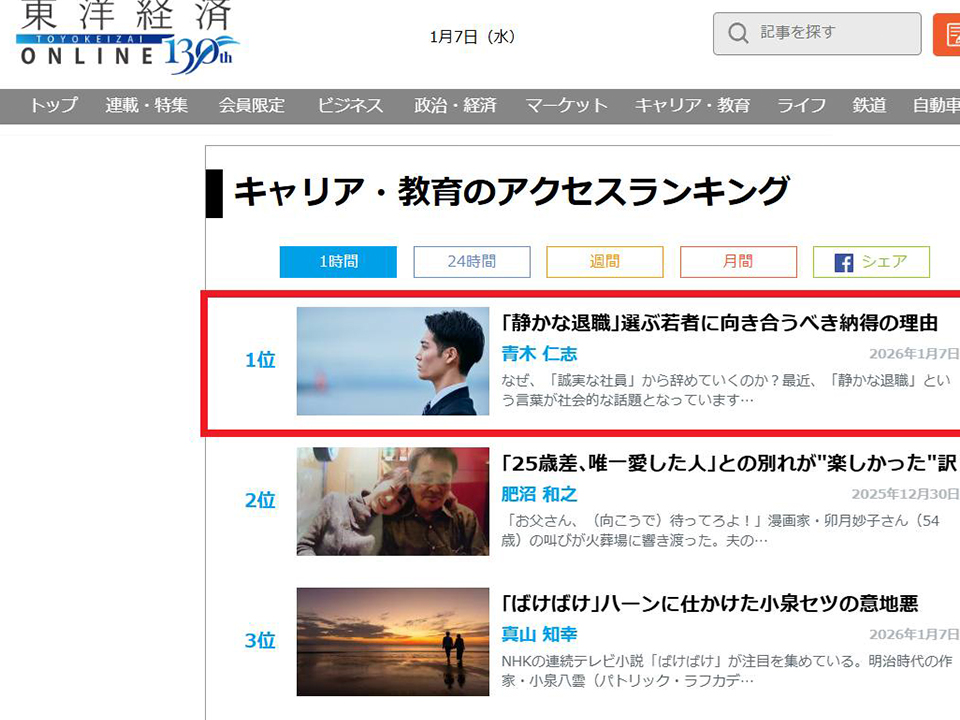The width and height of the screenshot is (960, 720).
Task: Open thumbnail of the 2位 article
Action: tap(393, 501)
